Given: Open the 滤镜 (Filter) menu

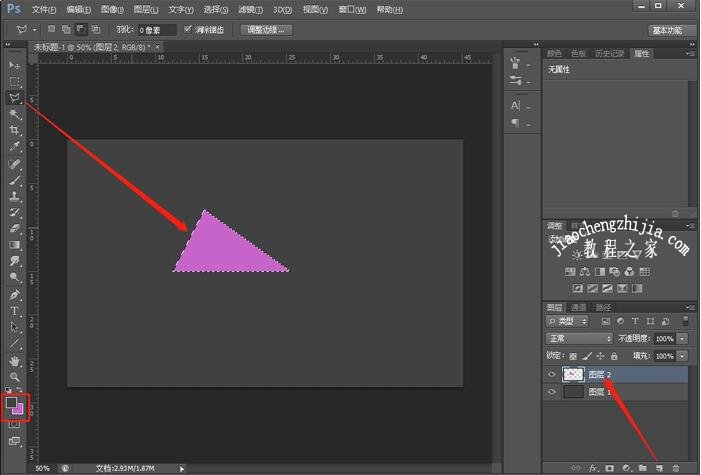Looking at the screenshot, I should (249, 9).
